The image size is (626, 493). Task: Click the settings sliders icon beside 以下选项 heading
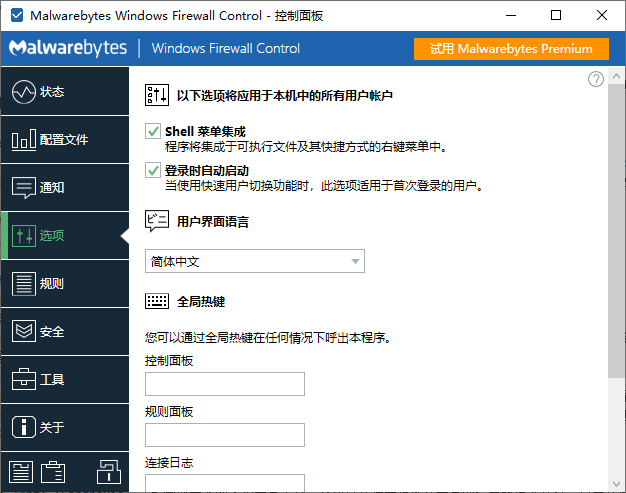click(156, 95)
